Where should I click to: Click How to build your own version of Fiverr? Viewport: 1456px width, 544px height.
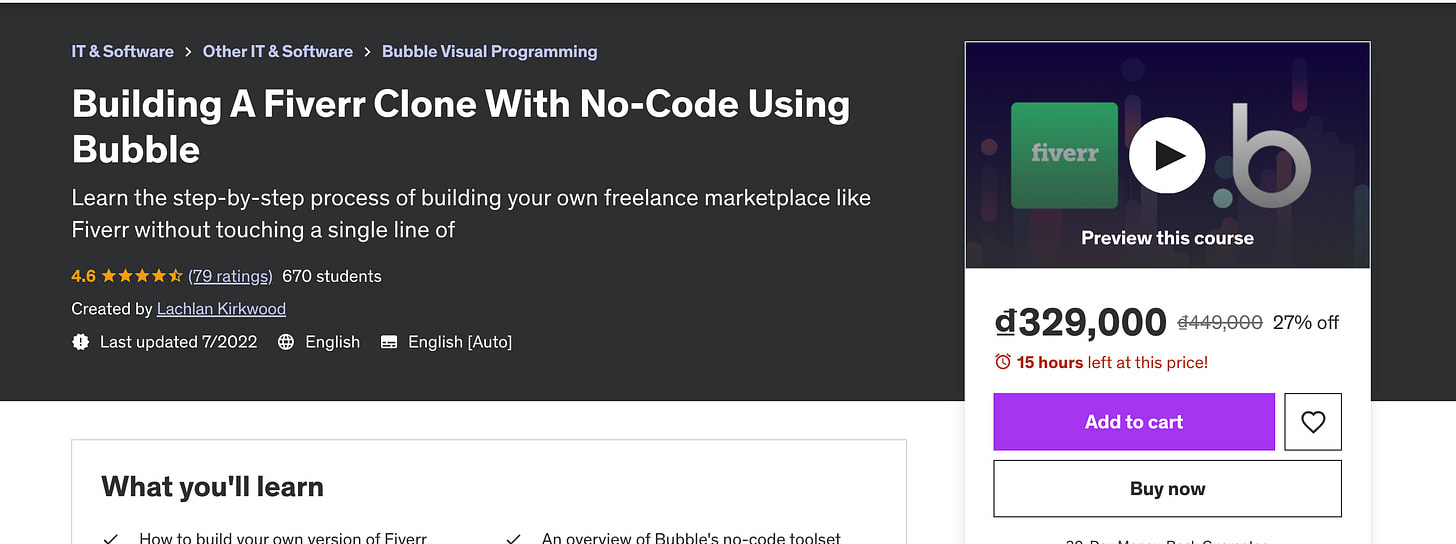283,538
